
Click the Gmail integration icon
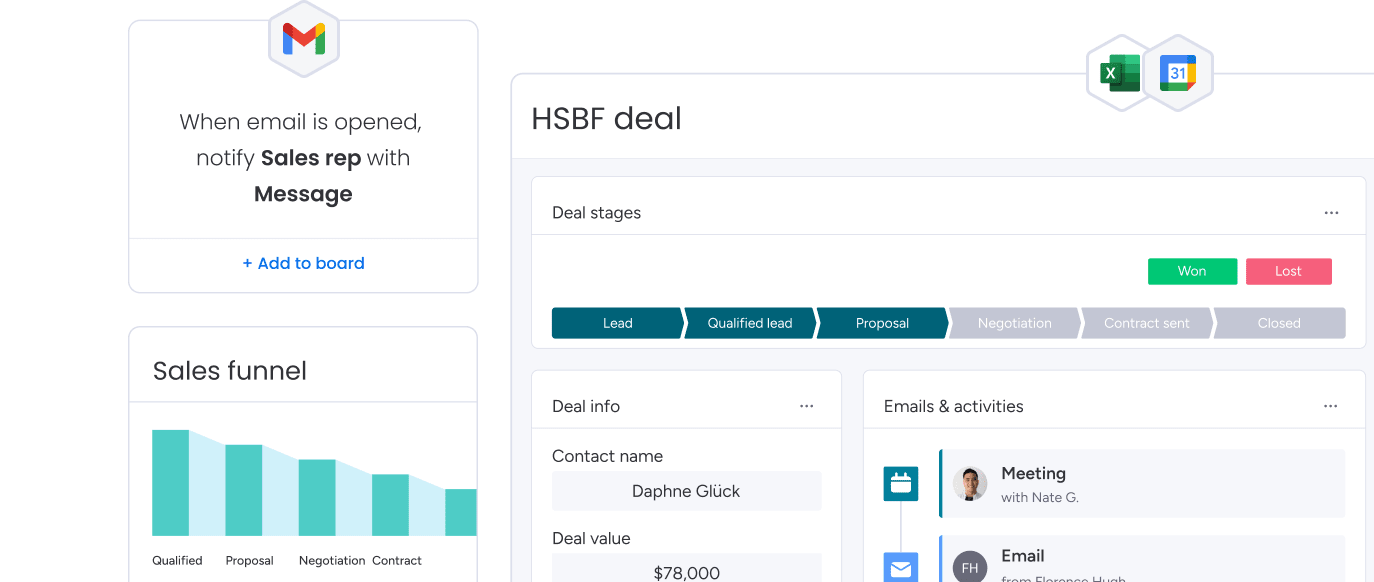[x=304, y=40]
